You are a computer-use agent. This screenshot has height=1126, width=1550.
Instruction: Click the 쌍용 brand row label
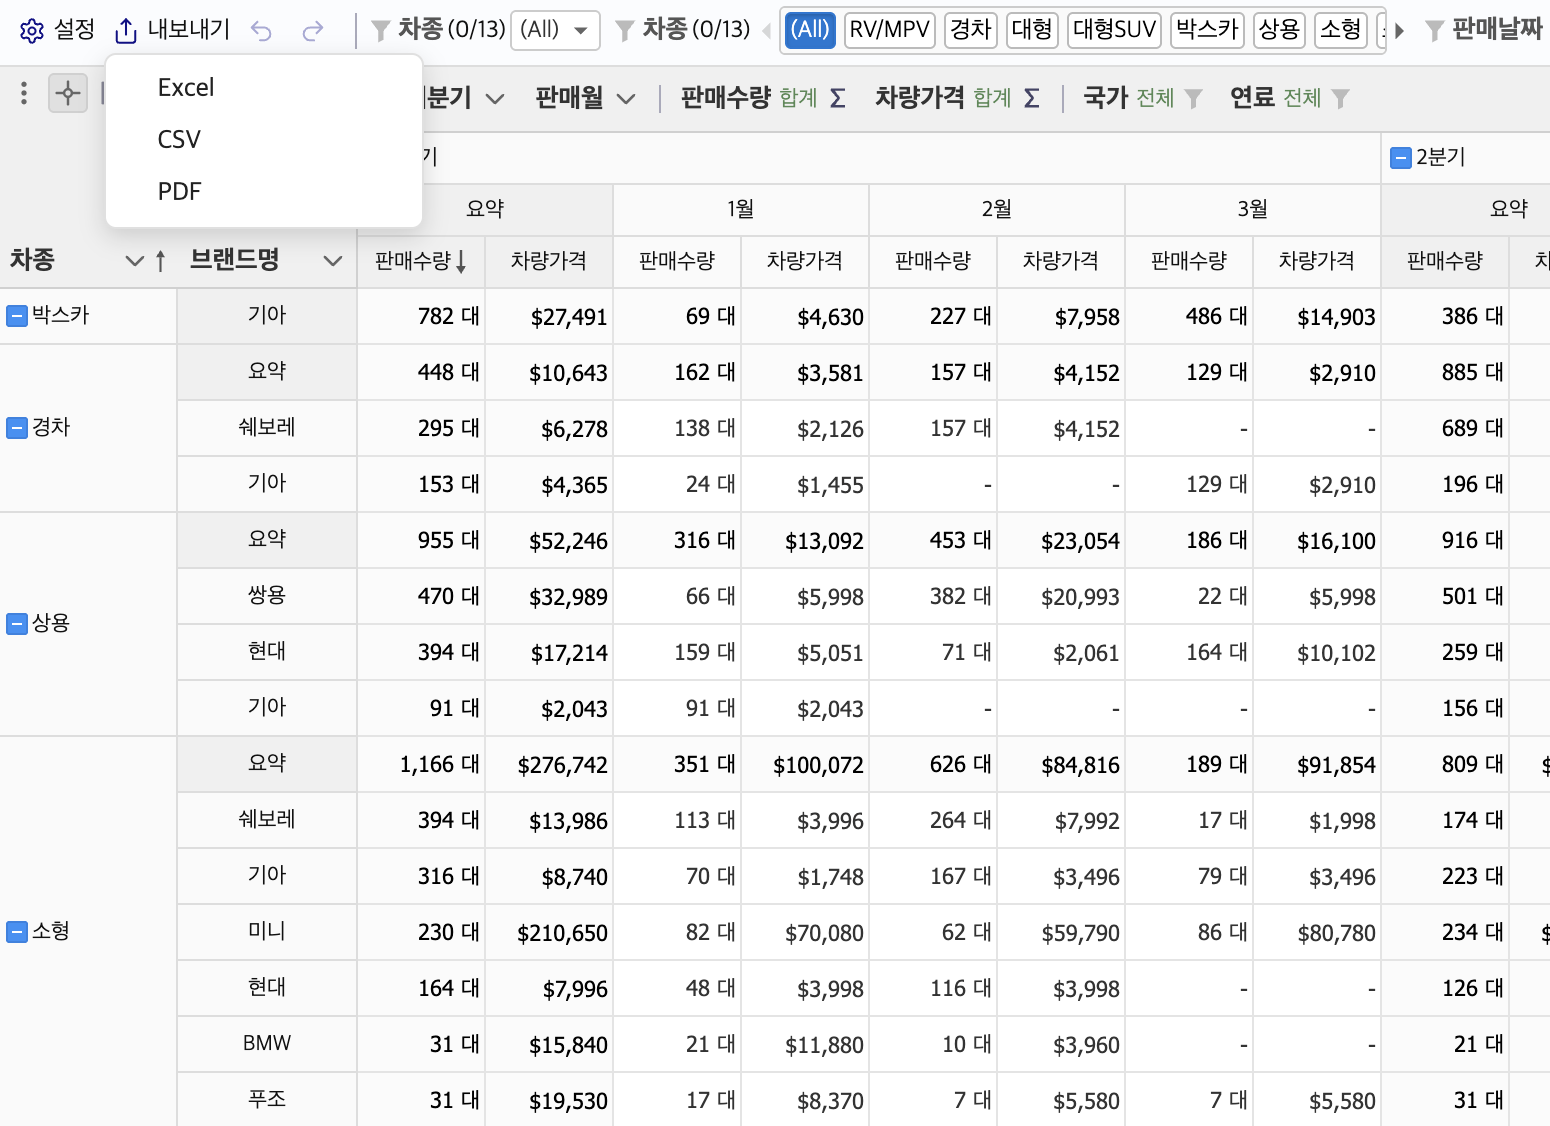click(x=267, y=596)
